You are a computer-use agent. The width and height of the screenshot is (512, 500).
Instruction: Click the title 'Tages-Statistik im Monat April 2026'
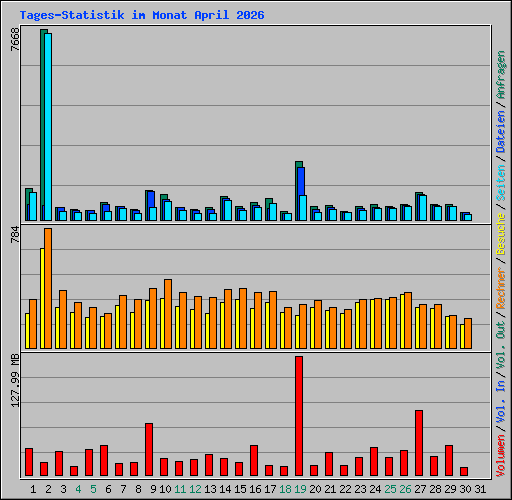(x=142, y=15)
